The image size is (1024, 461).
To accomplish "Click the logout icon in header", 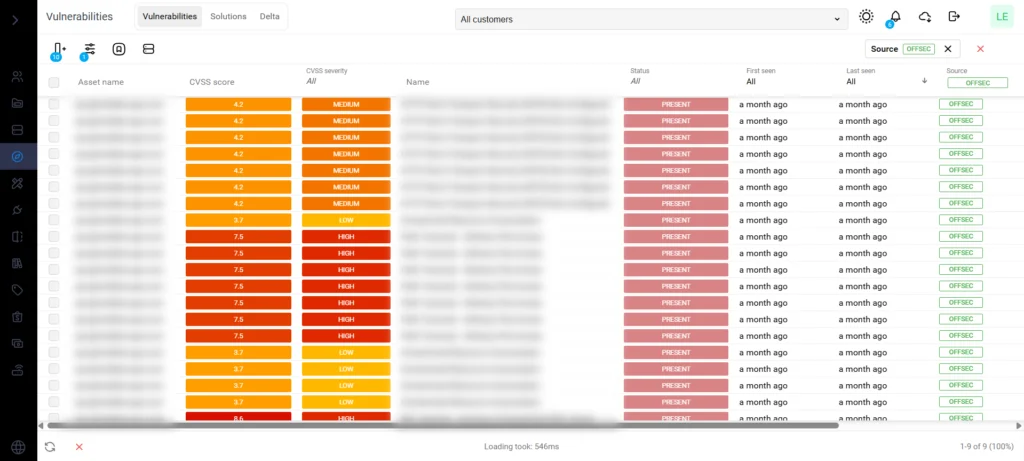I will [x=954, y=17].
